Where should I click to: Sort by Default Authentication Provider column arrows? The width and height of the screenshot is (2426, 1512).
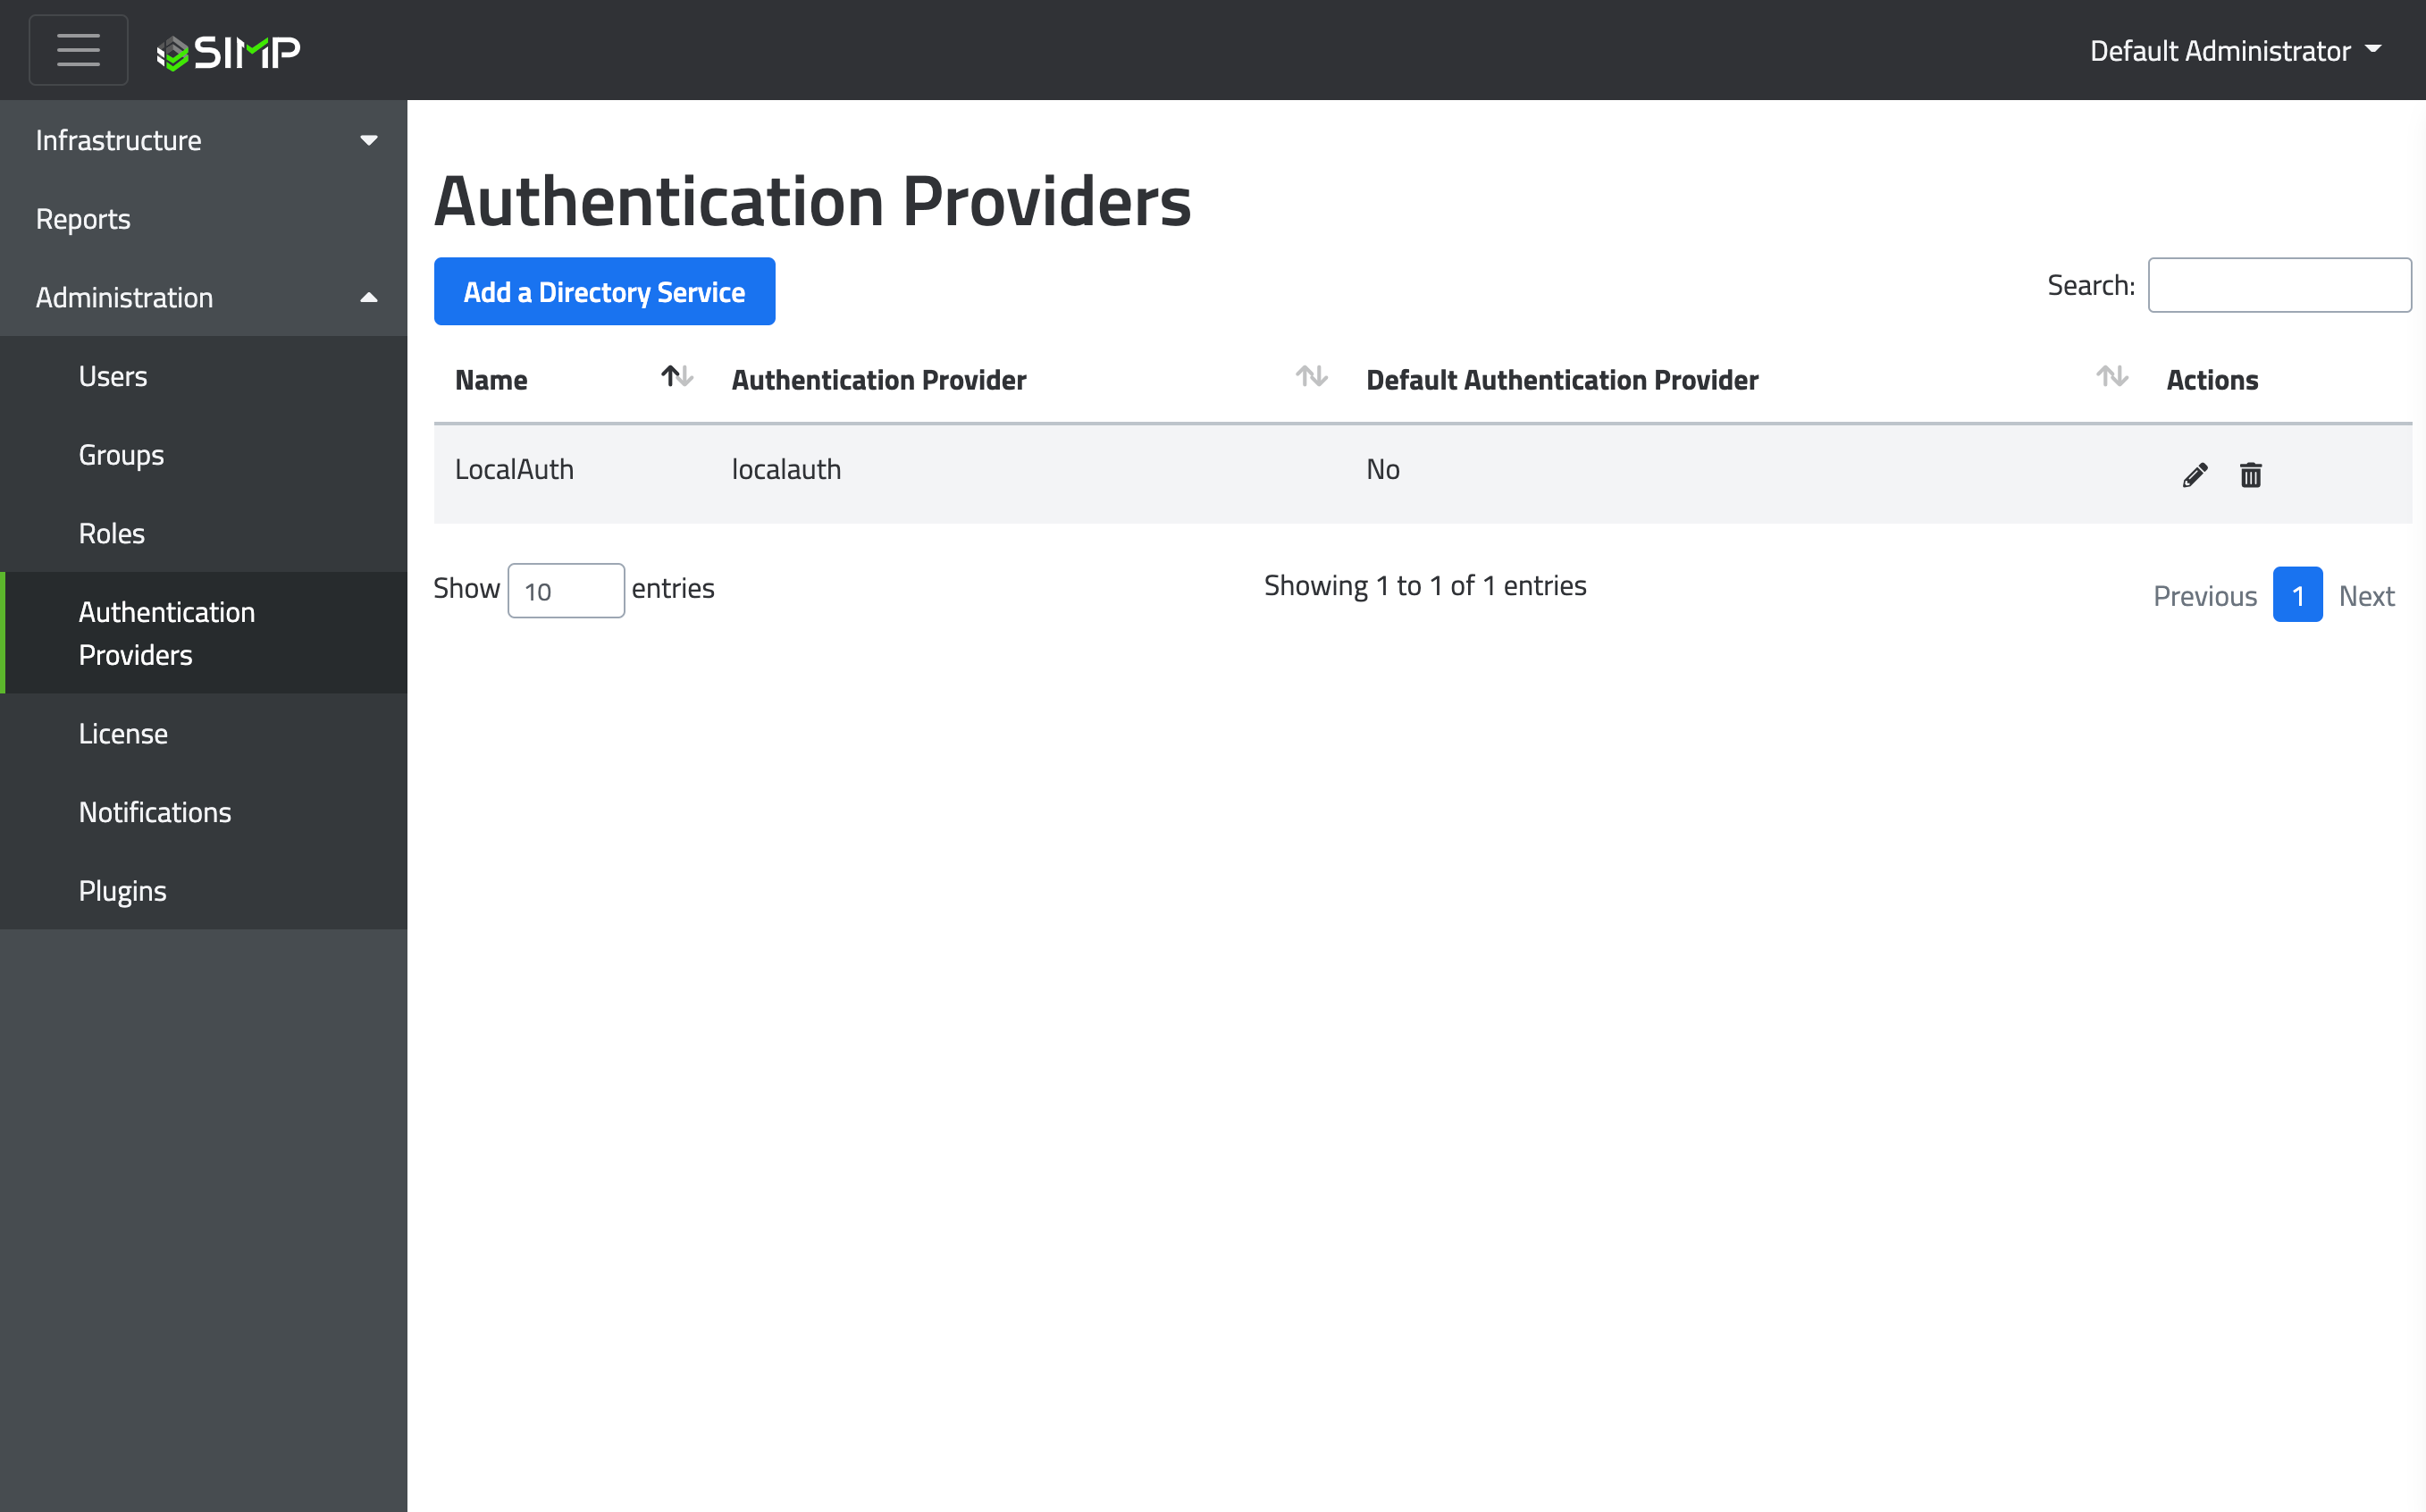pos(2112,377)
